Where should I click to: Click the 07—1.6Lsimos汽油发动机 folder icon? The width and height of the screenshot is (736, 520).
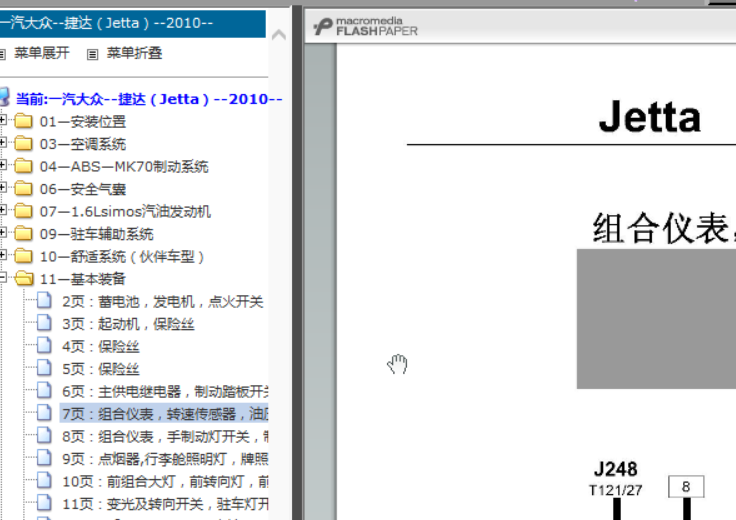(x=23, y=211)
